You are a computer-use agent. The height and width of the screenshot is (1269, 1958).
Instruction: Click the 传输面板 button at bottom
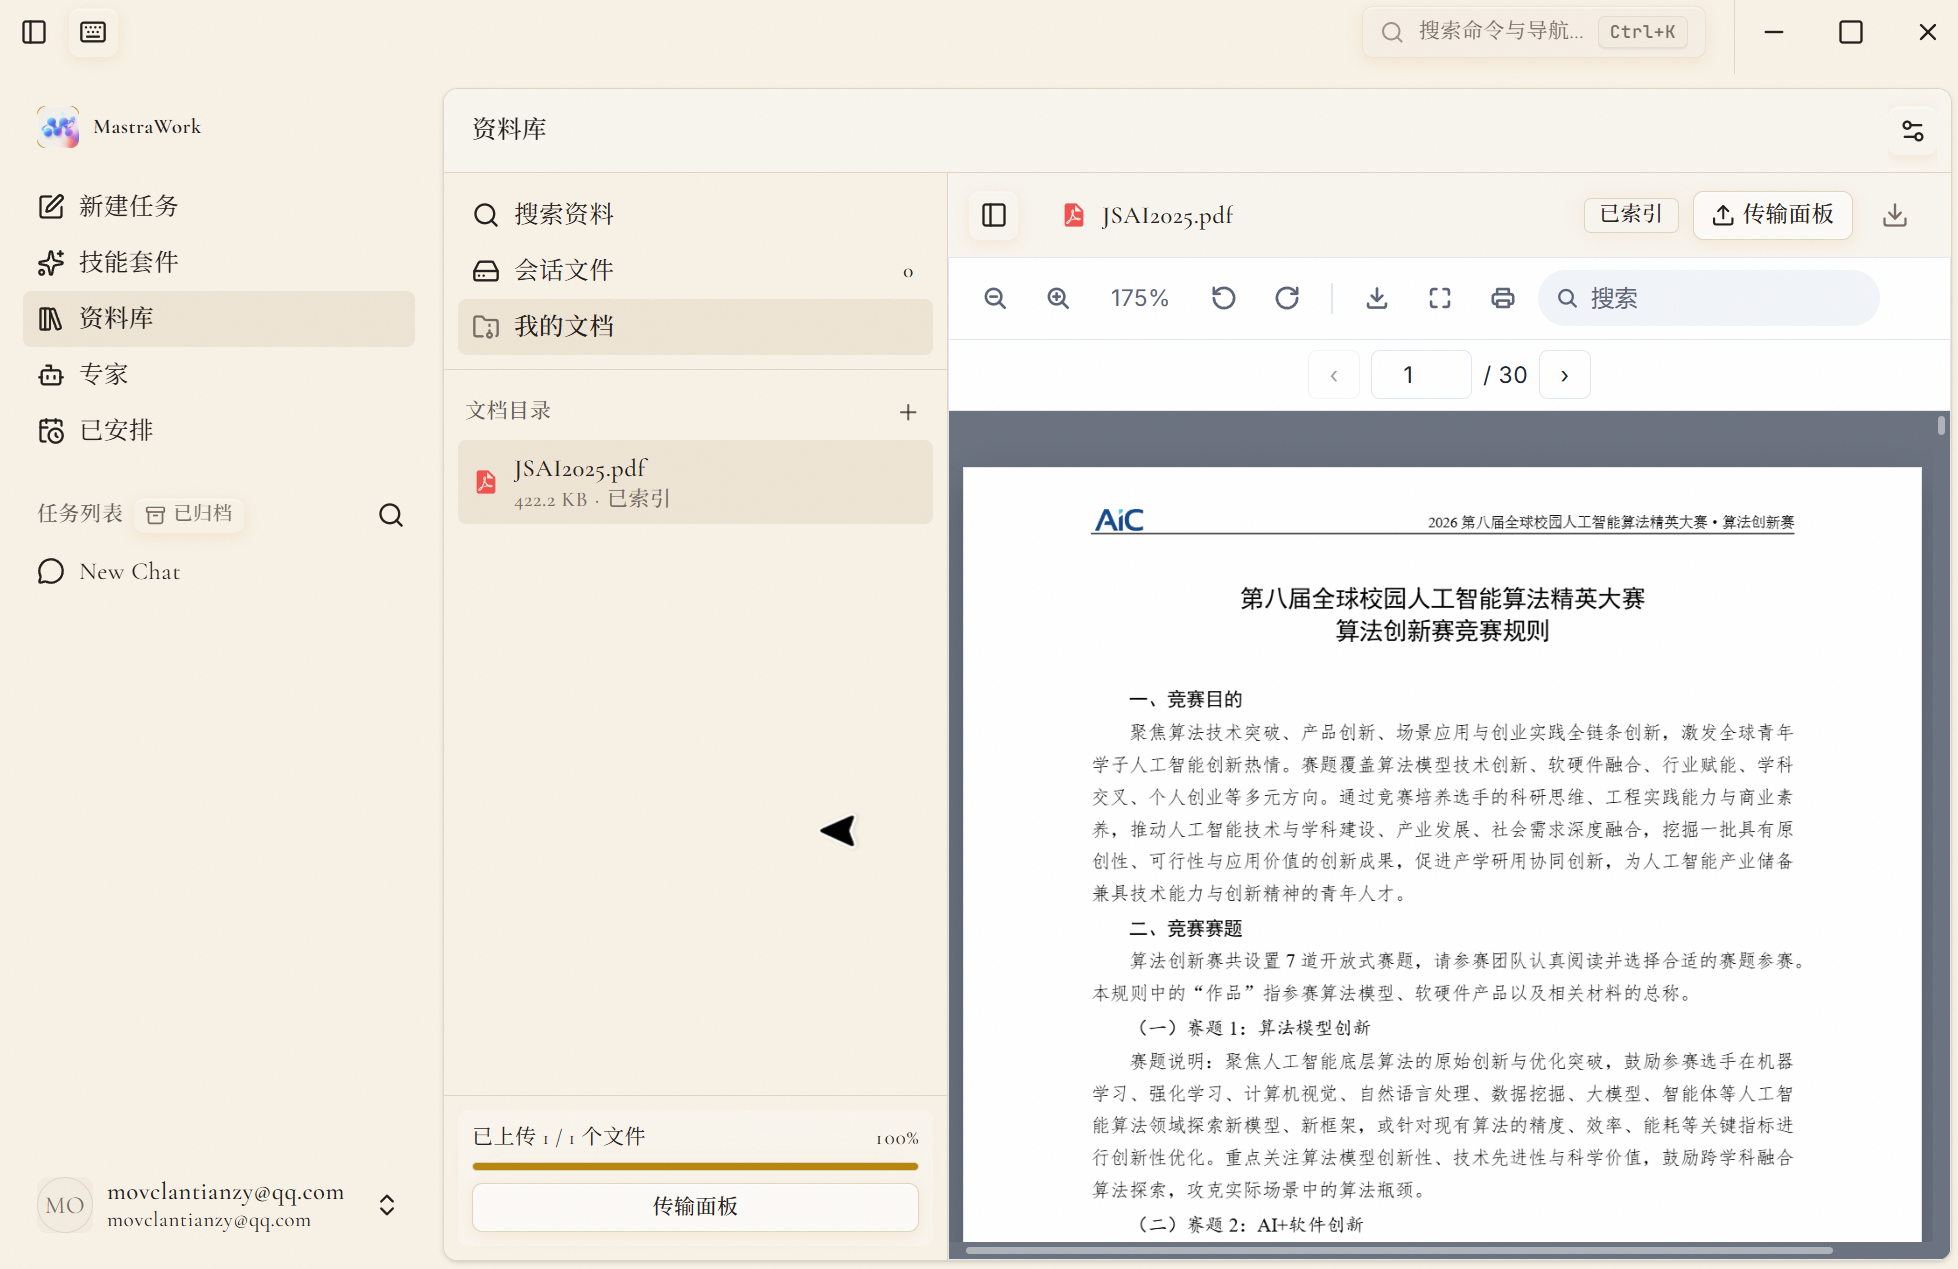click(x=695, y=1207)
